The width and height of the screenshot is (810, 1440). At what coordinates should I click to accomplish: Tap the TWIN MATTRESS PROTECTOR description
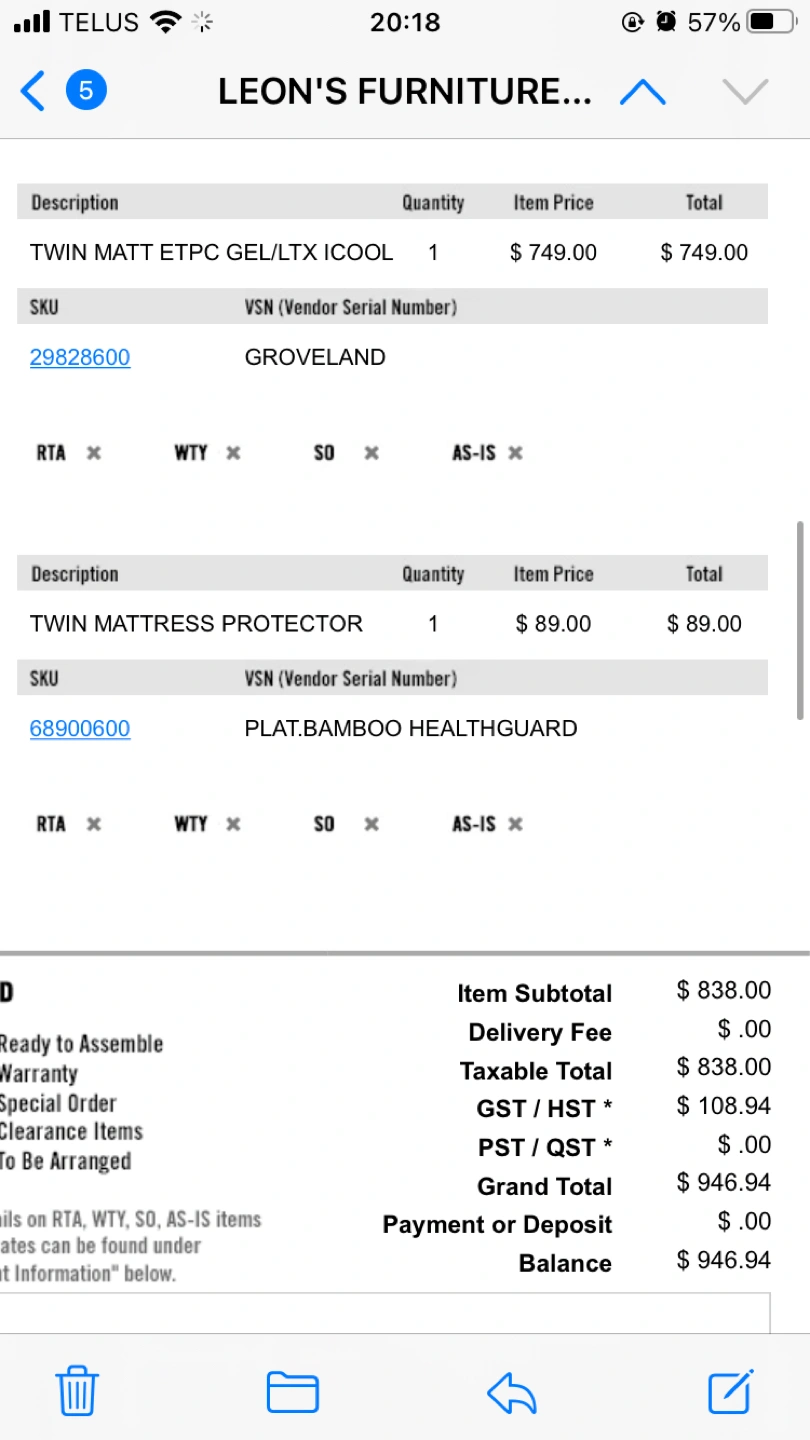point(196,624)
